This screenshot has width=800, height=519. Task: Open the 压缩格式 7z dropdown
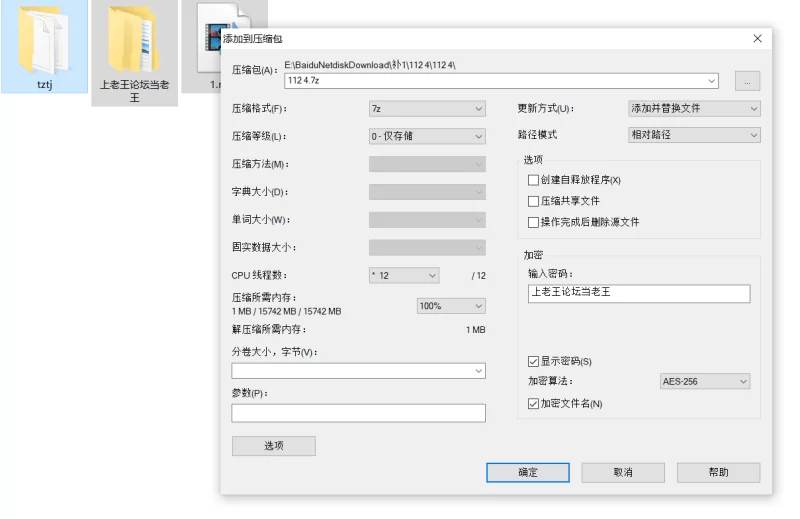pyautogui.click(x=427, y=109)
